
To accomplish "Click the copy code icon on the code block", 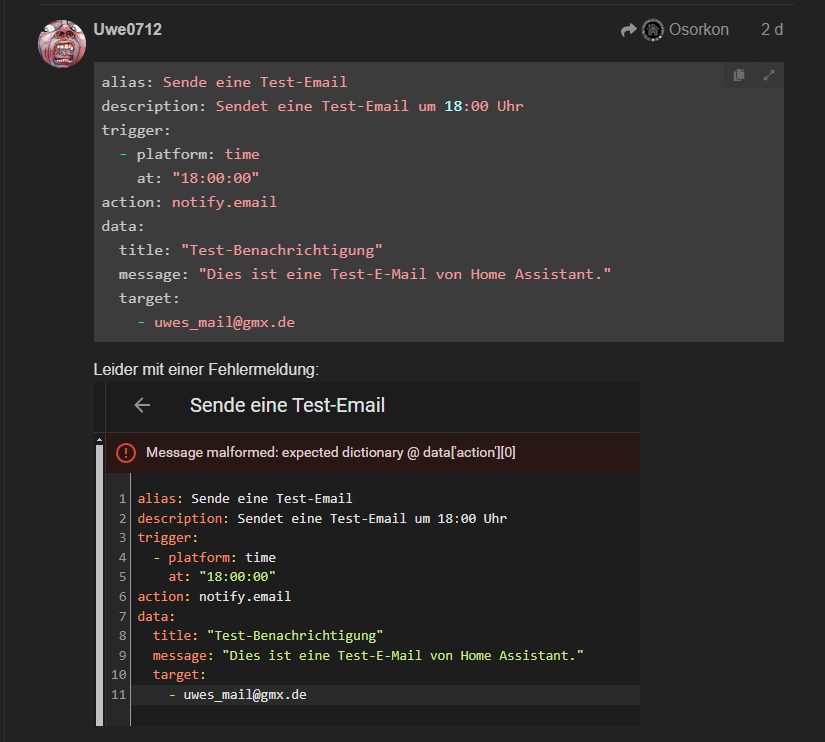I will 739,75.
